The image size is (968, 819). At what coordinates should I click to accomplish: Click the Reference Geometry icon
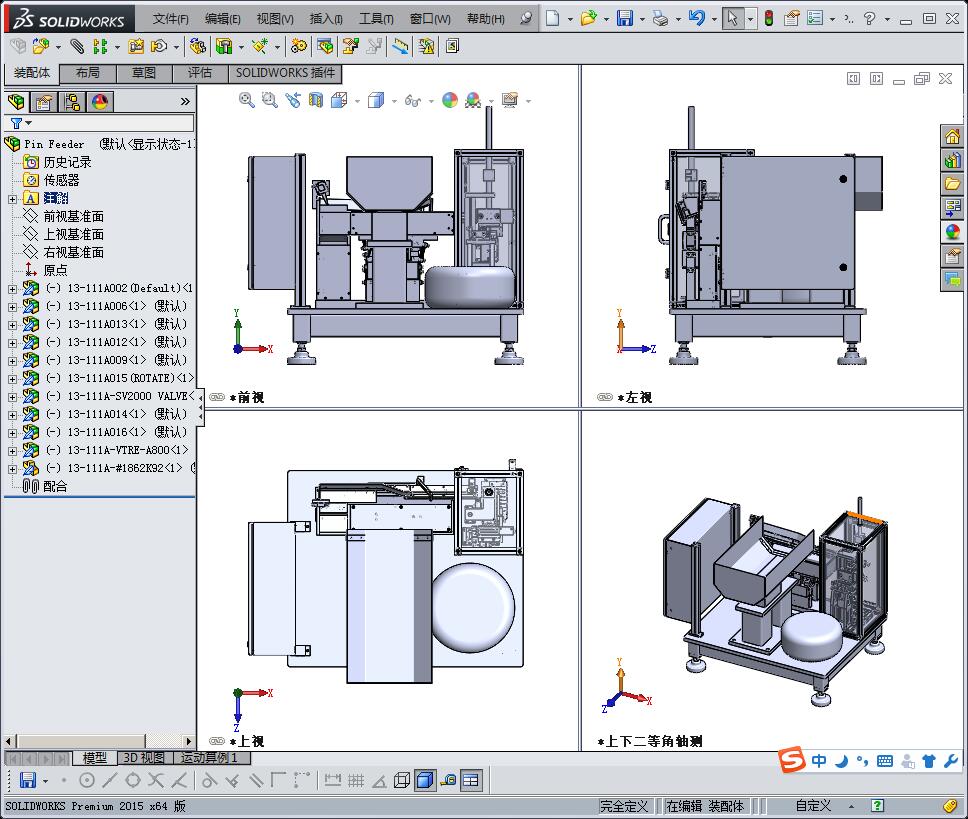coord(259,46)
